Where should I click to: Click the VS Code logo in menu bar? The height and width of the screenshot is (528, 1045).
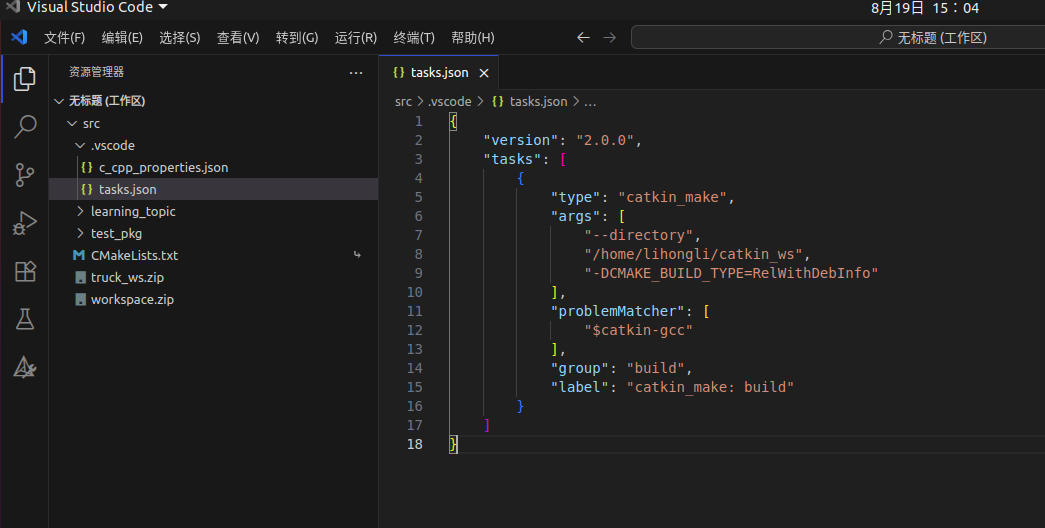coord(19,37)
